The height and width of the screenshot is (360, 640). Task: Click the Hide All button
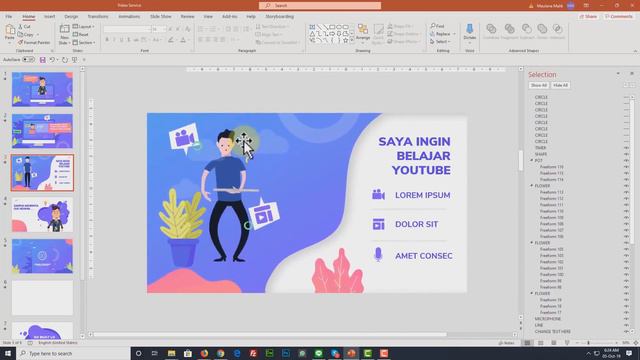coord(560,85)
